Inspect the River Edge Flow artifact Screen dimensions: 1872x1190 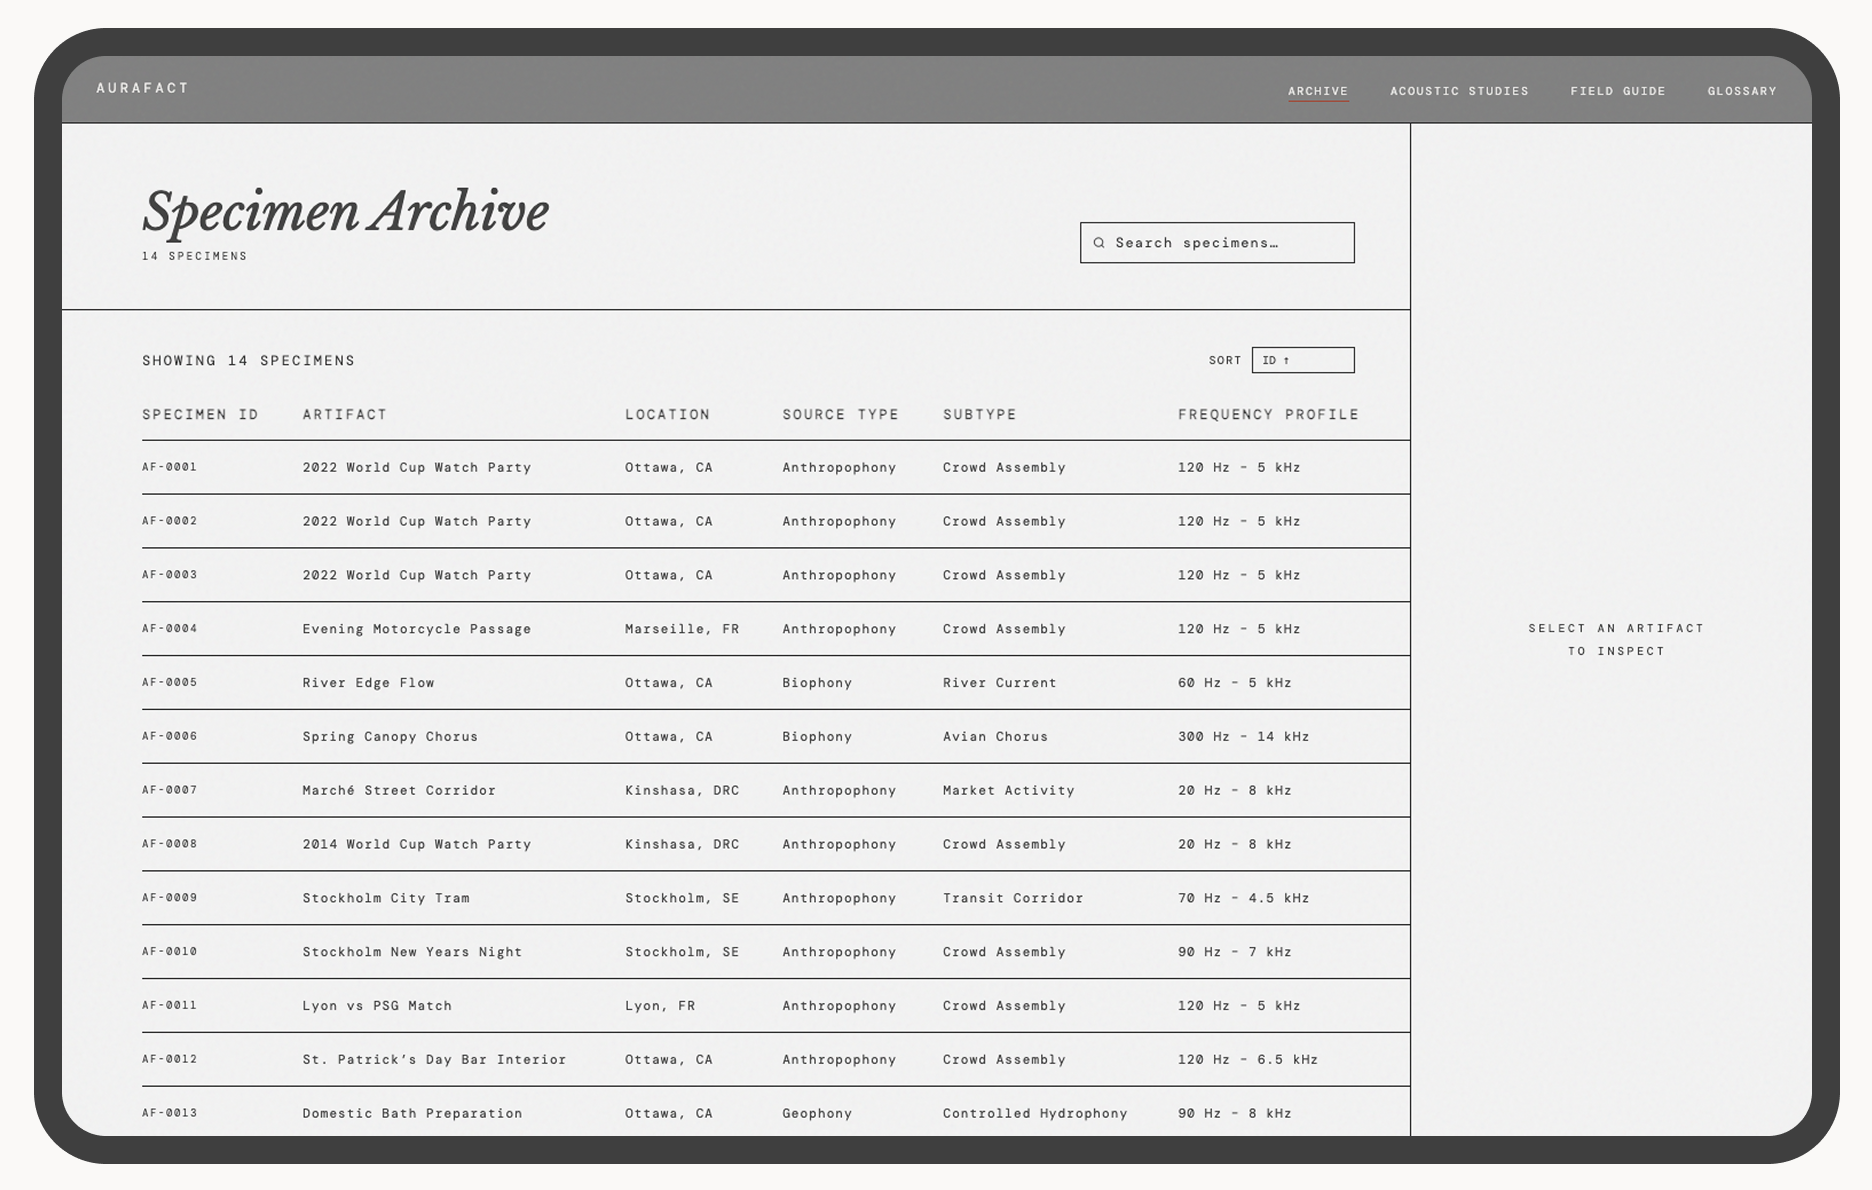[368, 683]
